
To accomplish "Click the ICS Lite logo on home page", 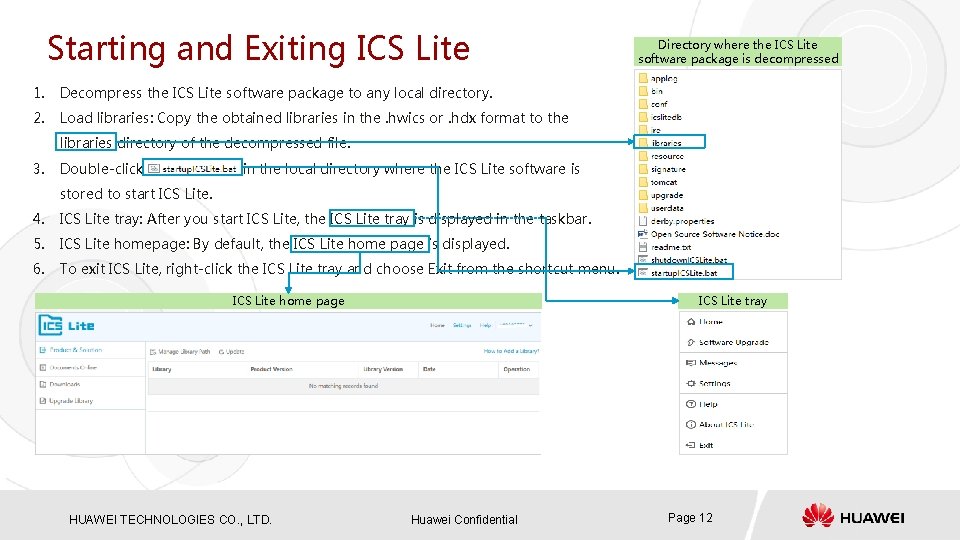I will tap(66, 325).
